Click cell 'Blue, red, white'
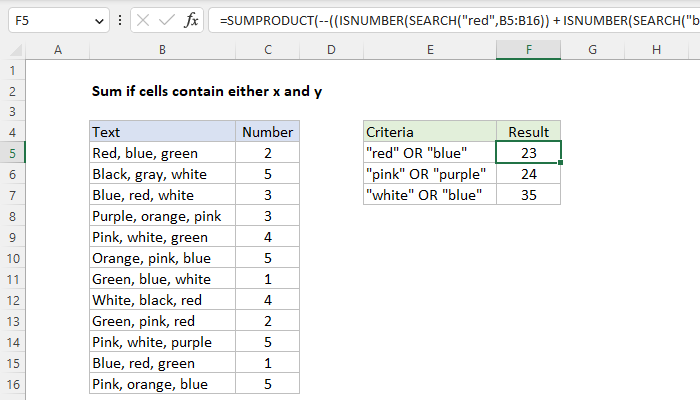700x400 pixels. [x=162, y=195]
